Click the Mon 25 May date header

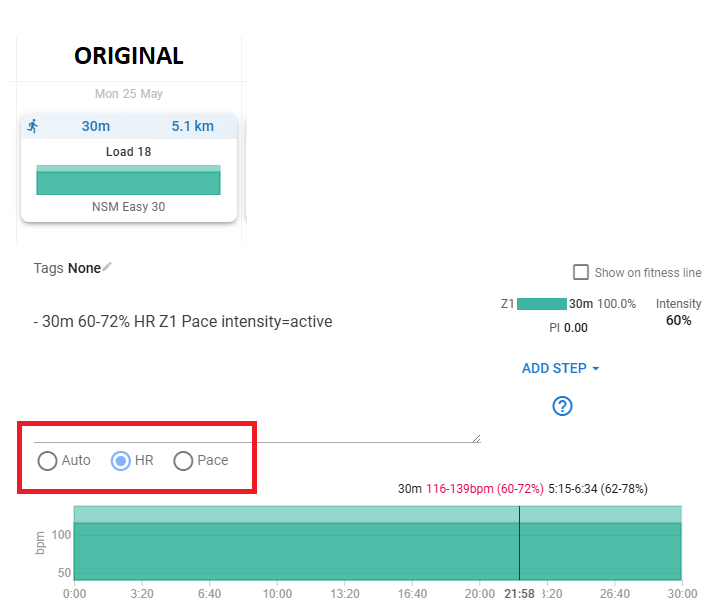click(x=128, y=94)
